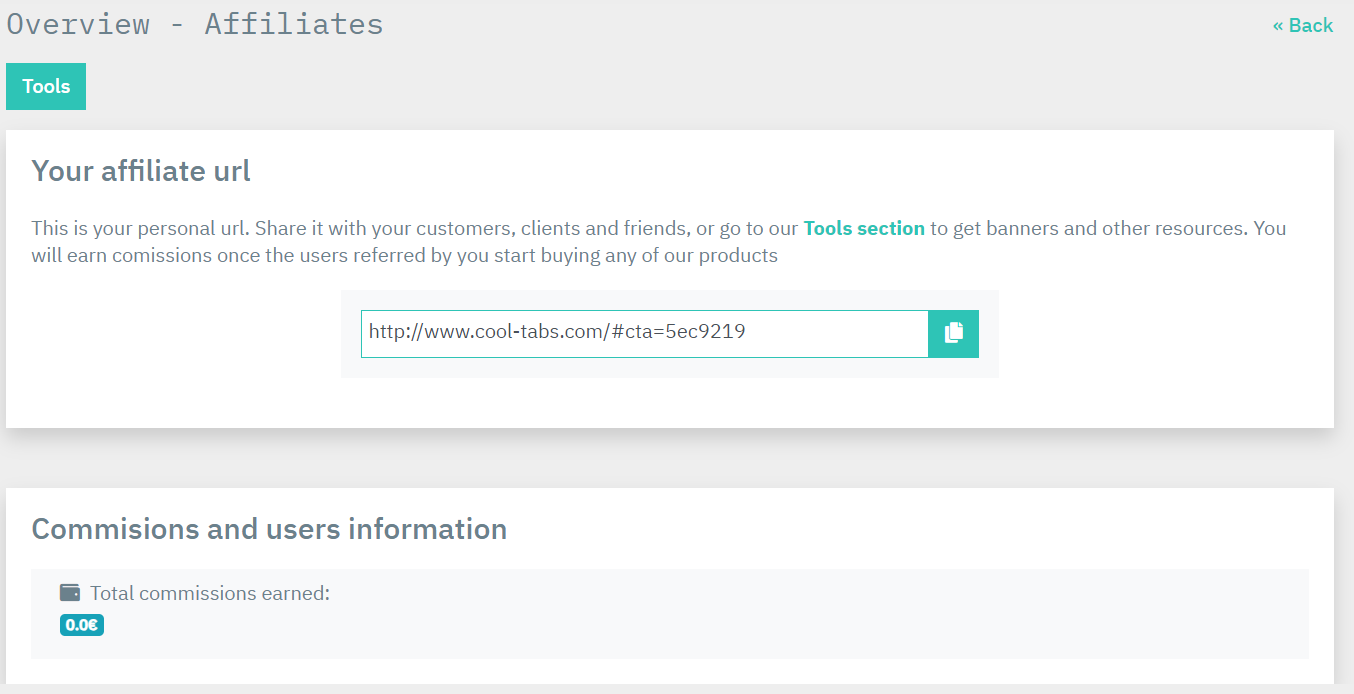1354x694 pixels.
Task: Open the Tools tab button
Action: (46, 86)
